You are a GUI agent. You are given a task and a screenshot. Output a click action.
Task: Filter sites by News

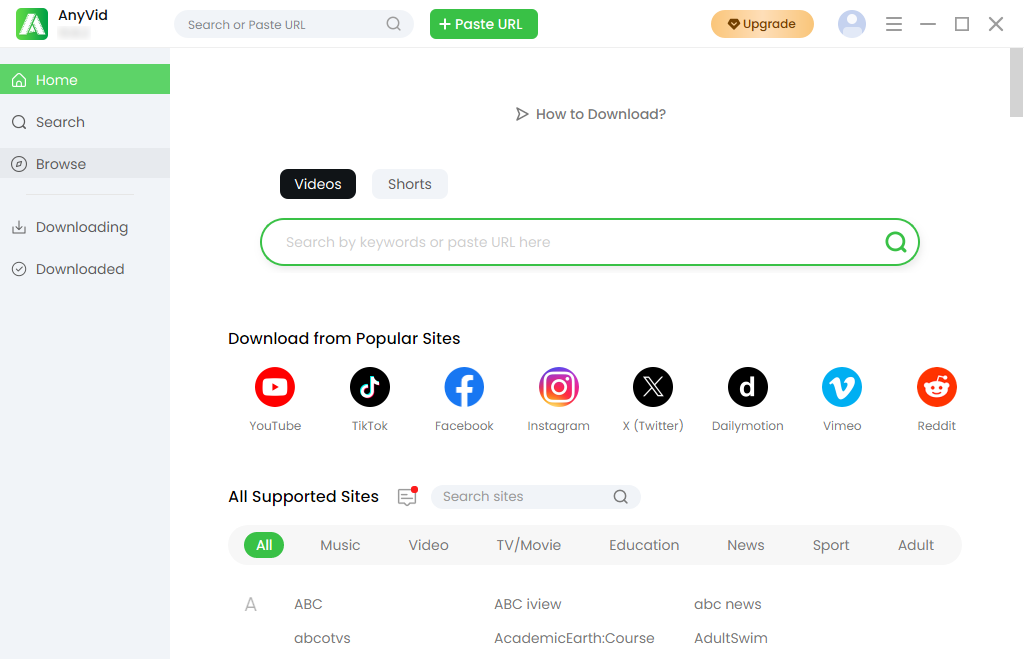[x=746, y=545]
